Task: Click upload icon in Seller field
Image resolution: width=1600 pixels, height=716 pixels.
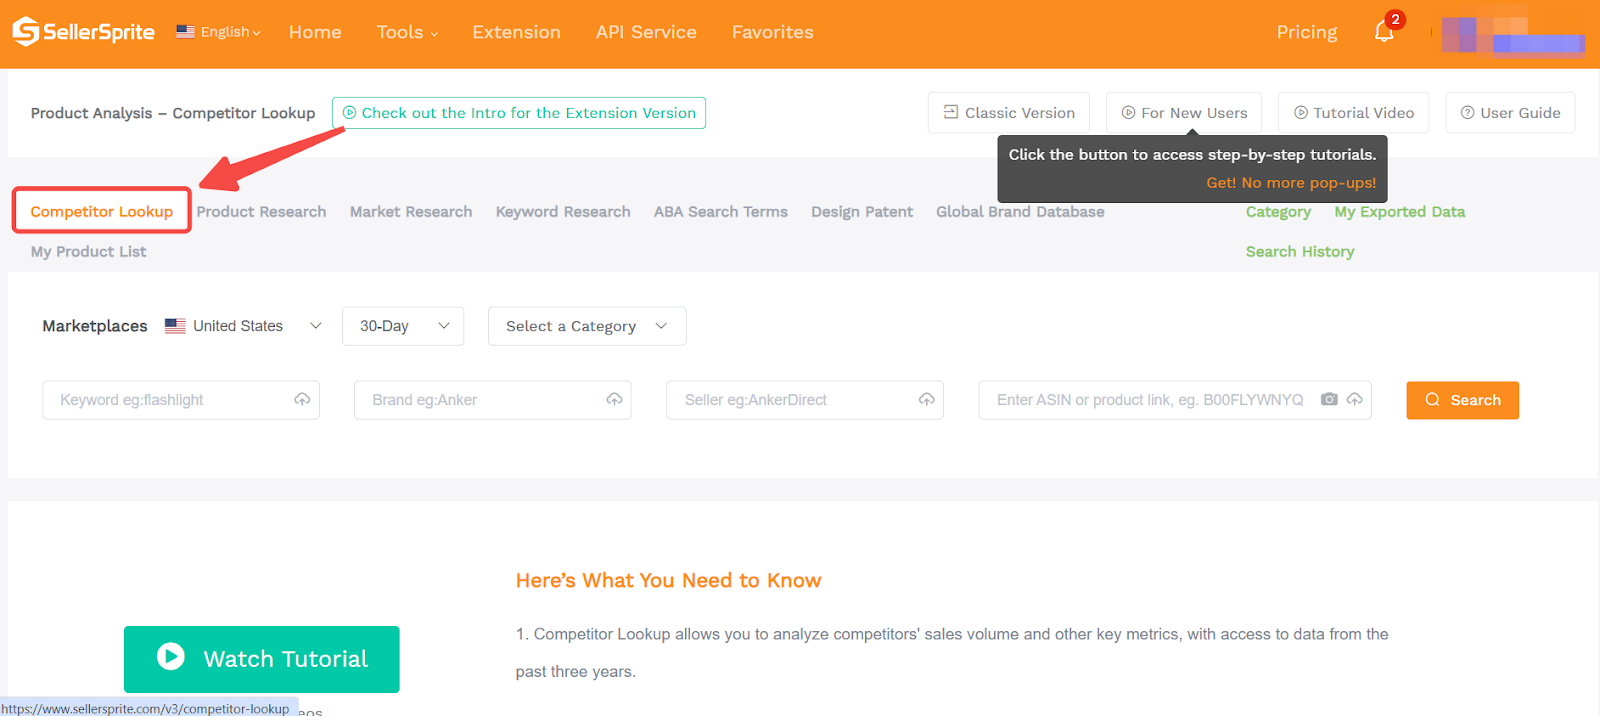Action: click(927, 400)
